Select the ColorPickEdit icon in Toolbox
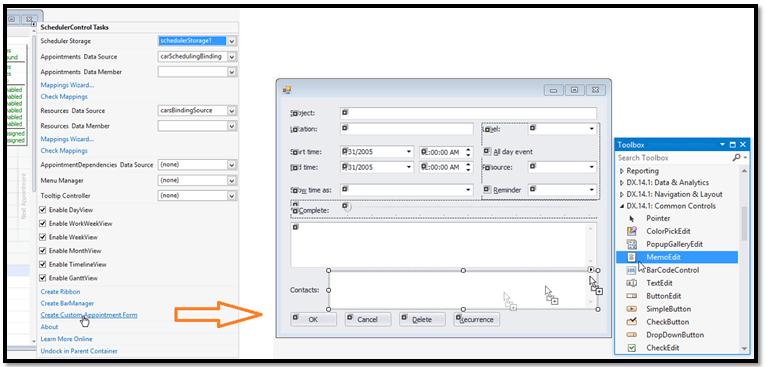This screenshot has width=765, height=367. [x=631, y=231]
